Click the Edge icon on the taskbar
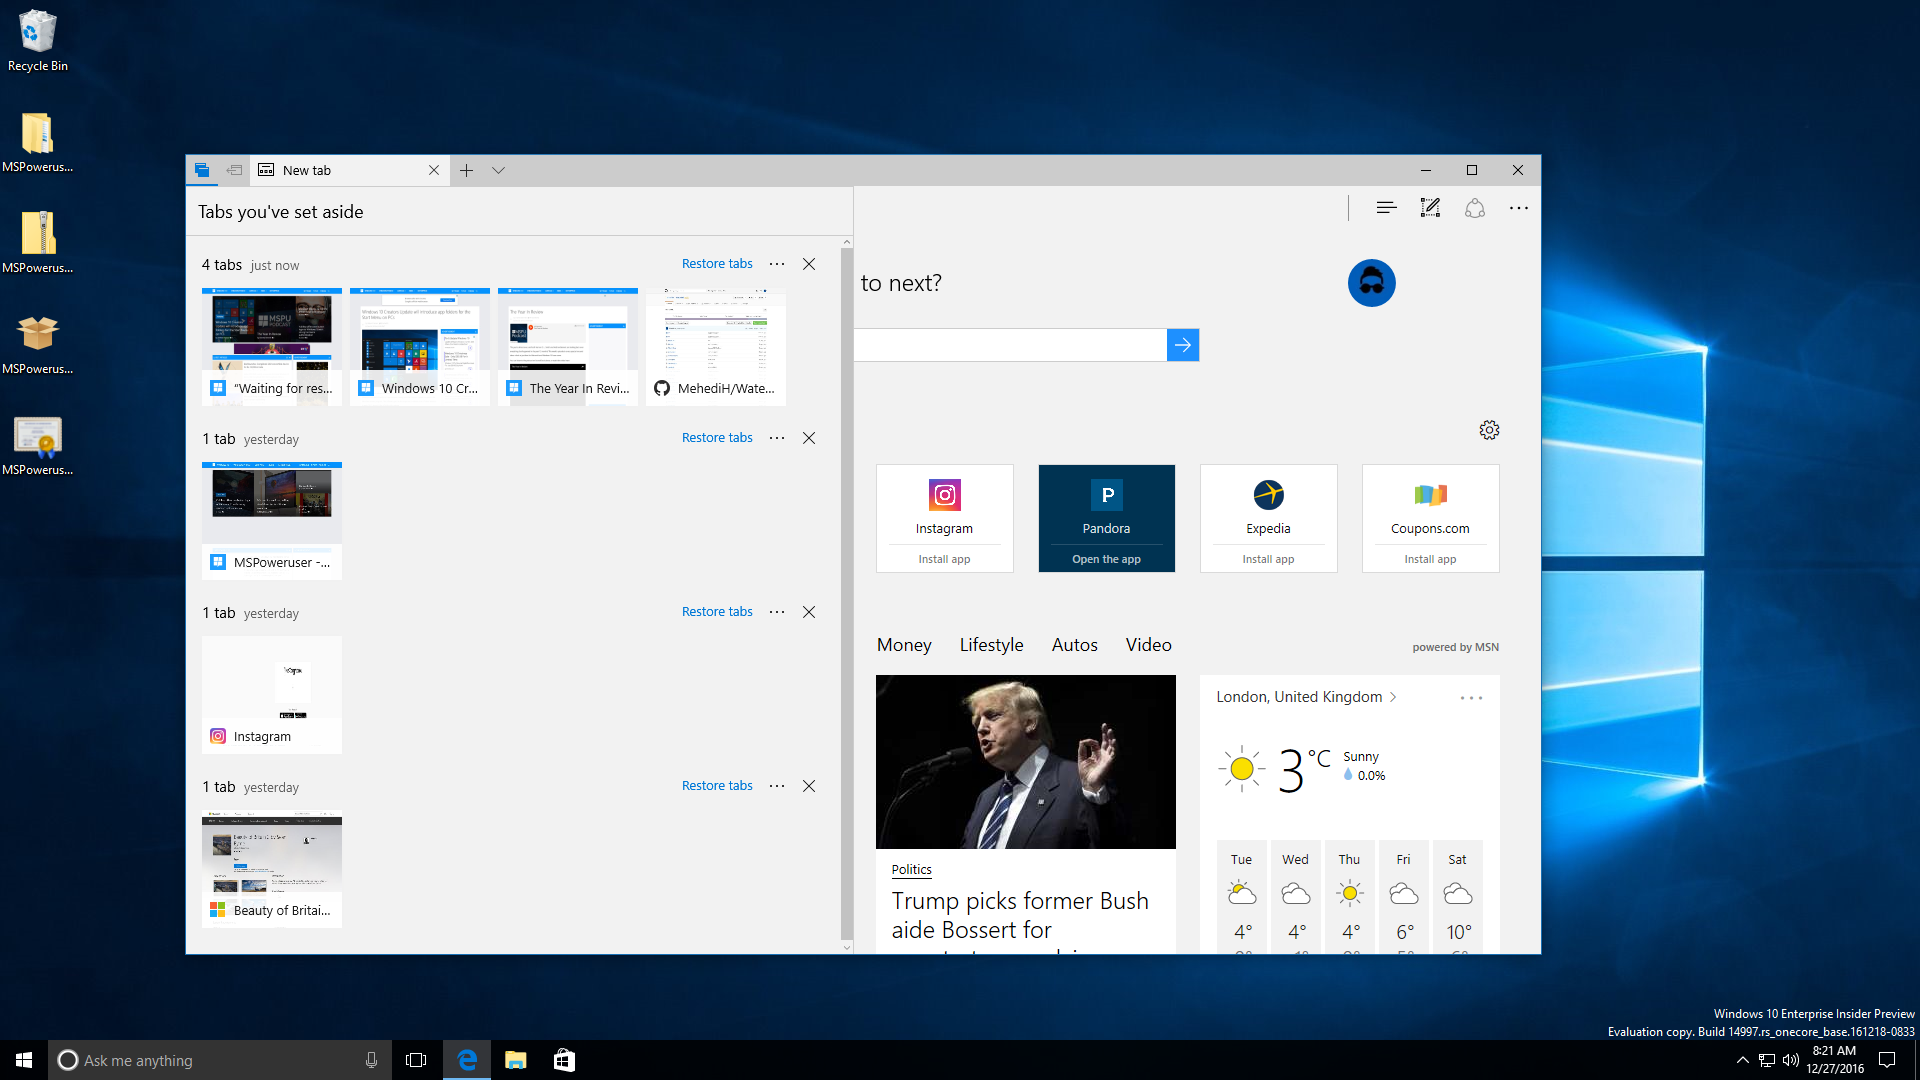Image resolution: width=1920 pixels, height=1080 pixels. (467, 1060)
